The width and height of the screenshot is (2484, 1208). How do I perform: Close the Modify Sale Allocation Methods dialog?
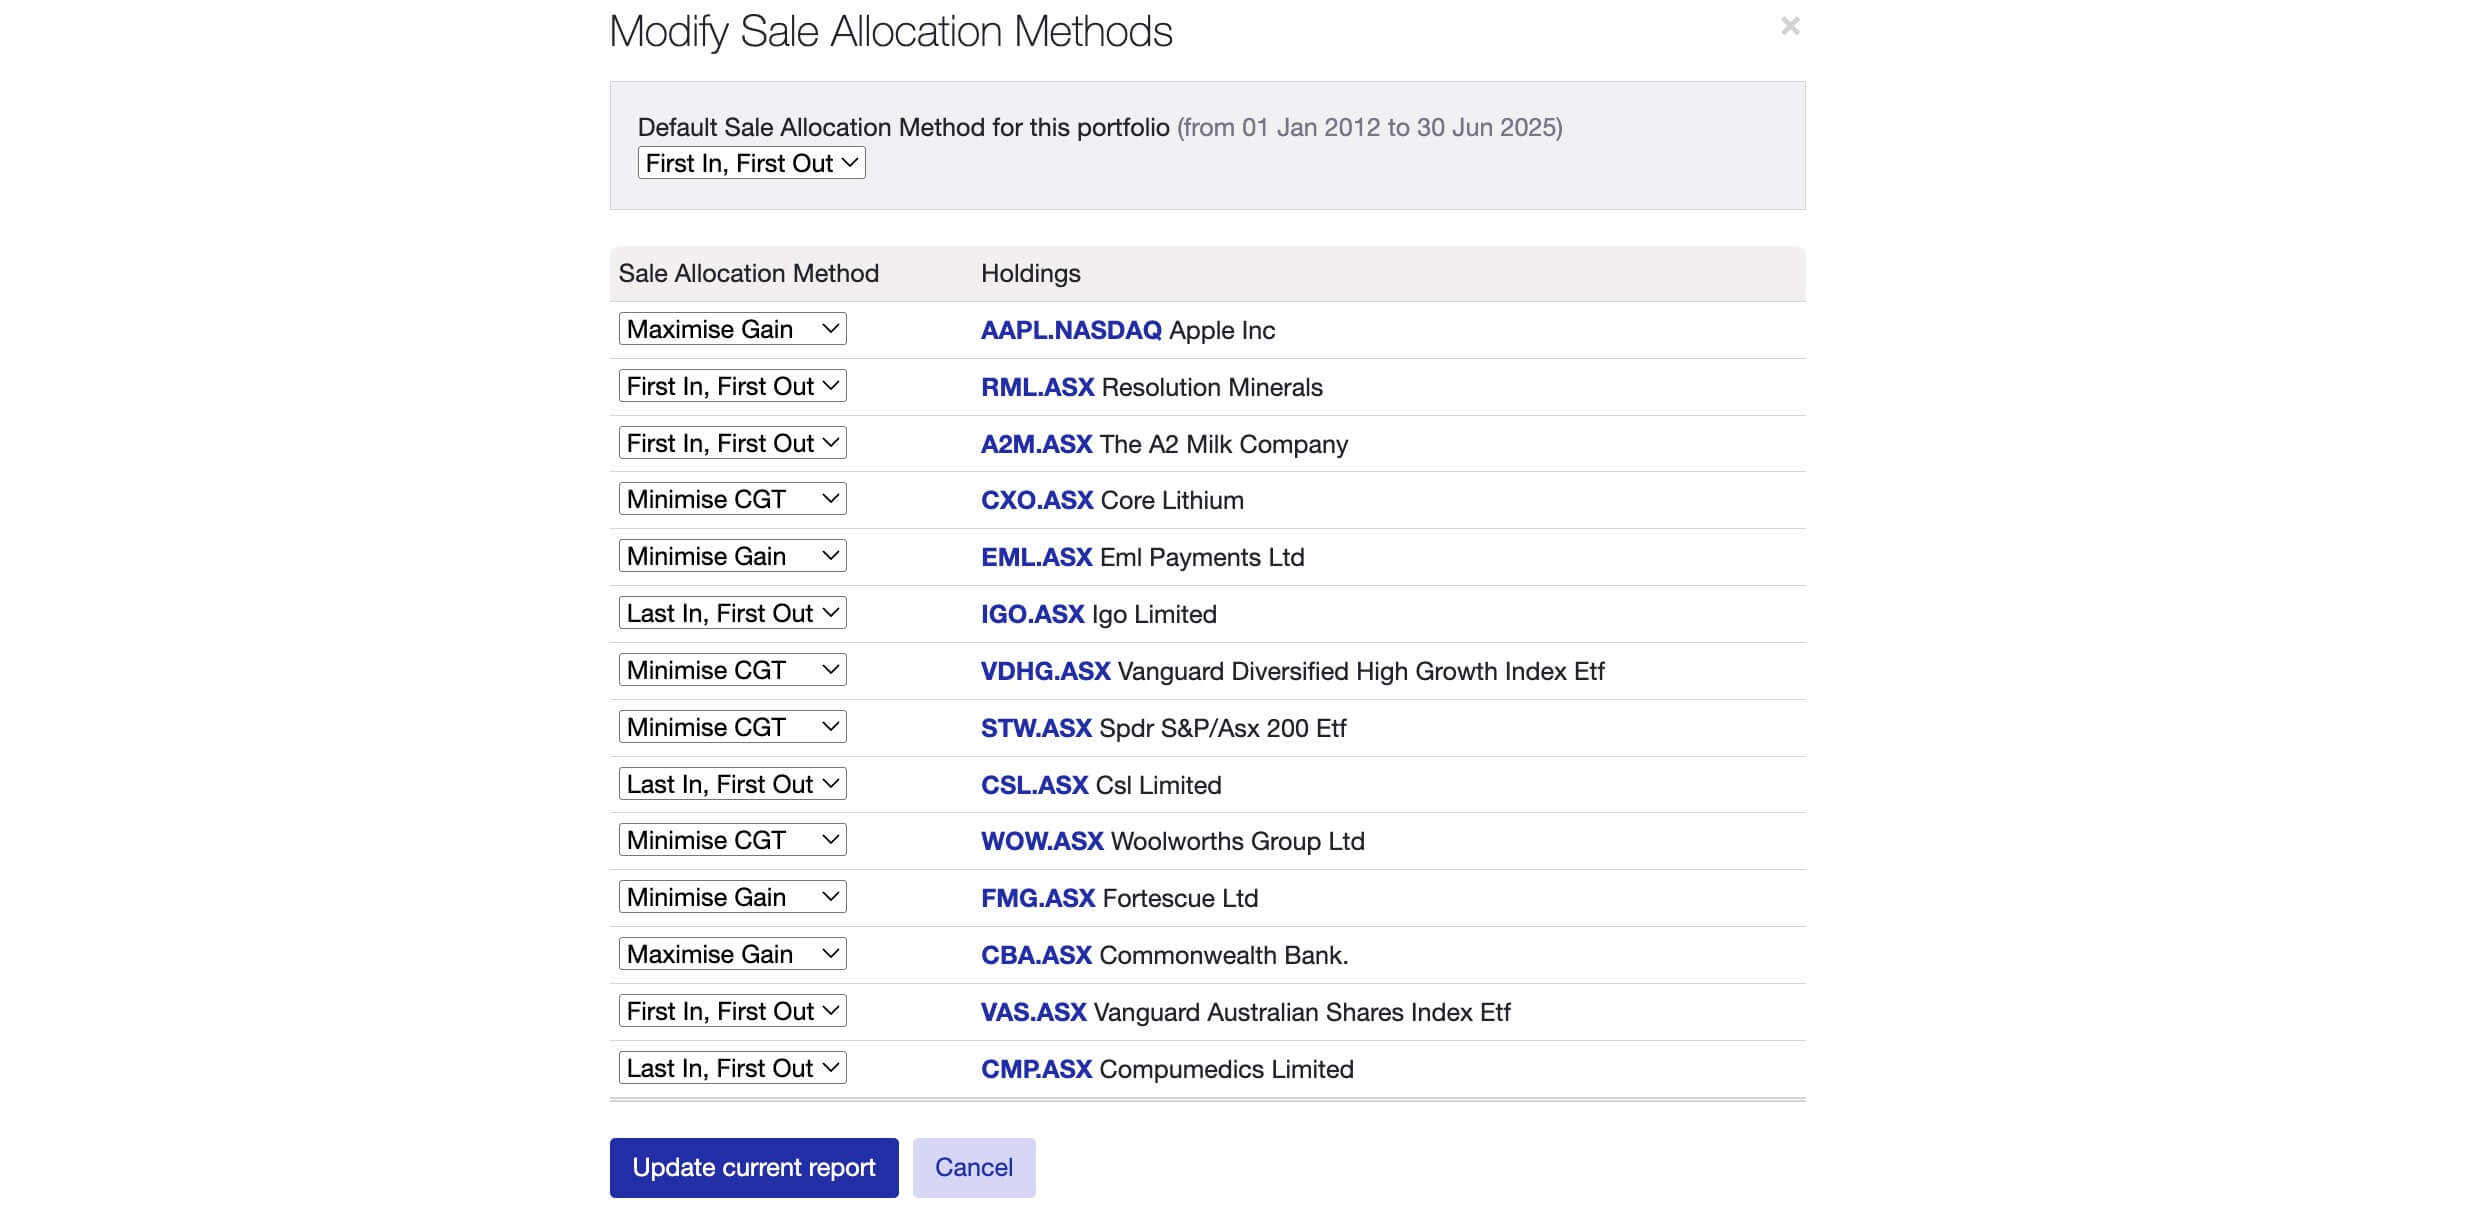click(x=1789, y=27)
